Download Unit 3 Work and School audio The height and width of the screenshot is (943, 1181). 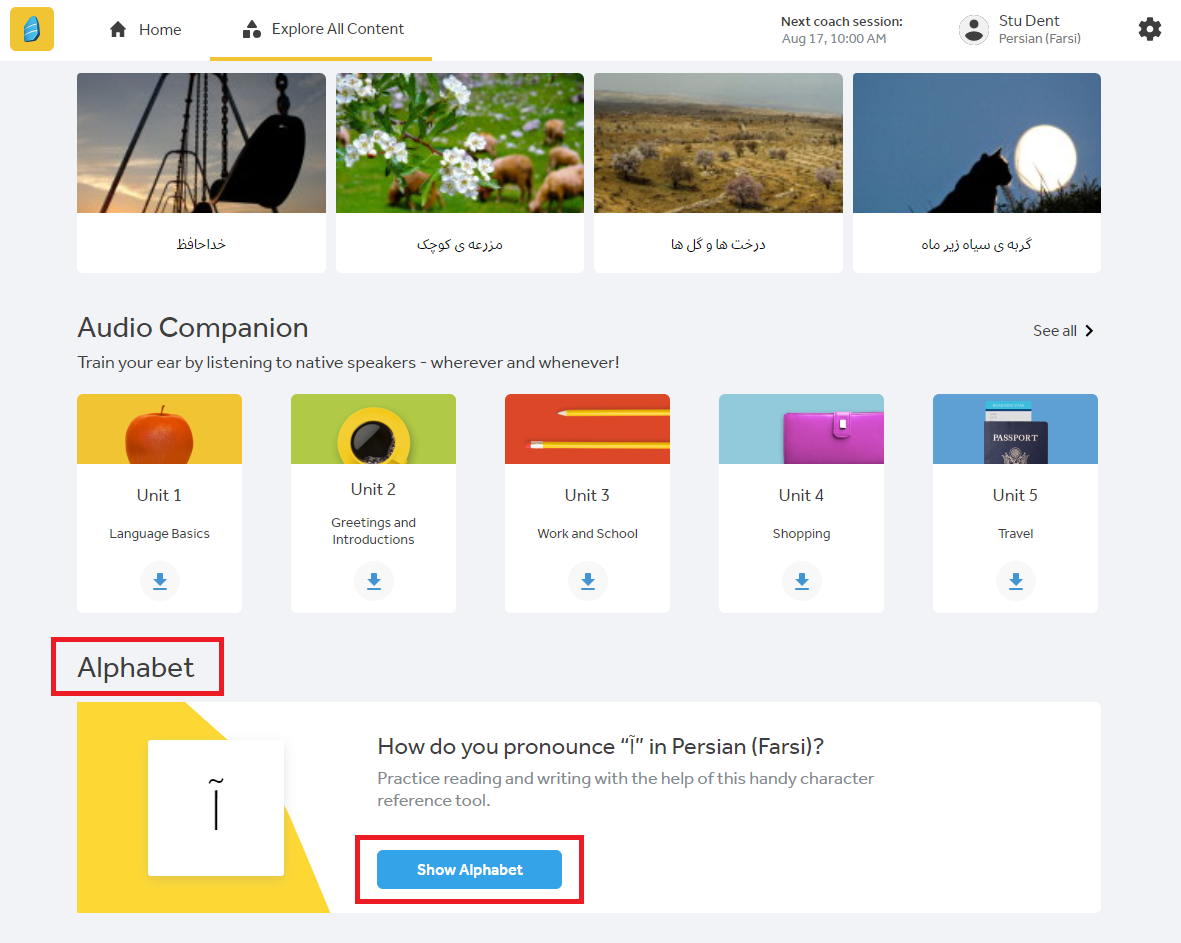pos(588,581)
